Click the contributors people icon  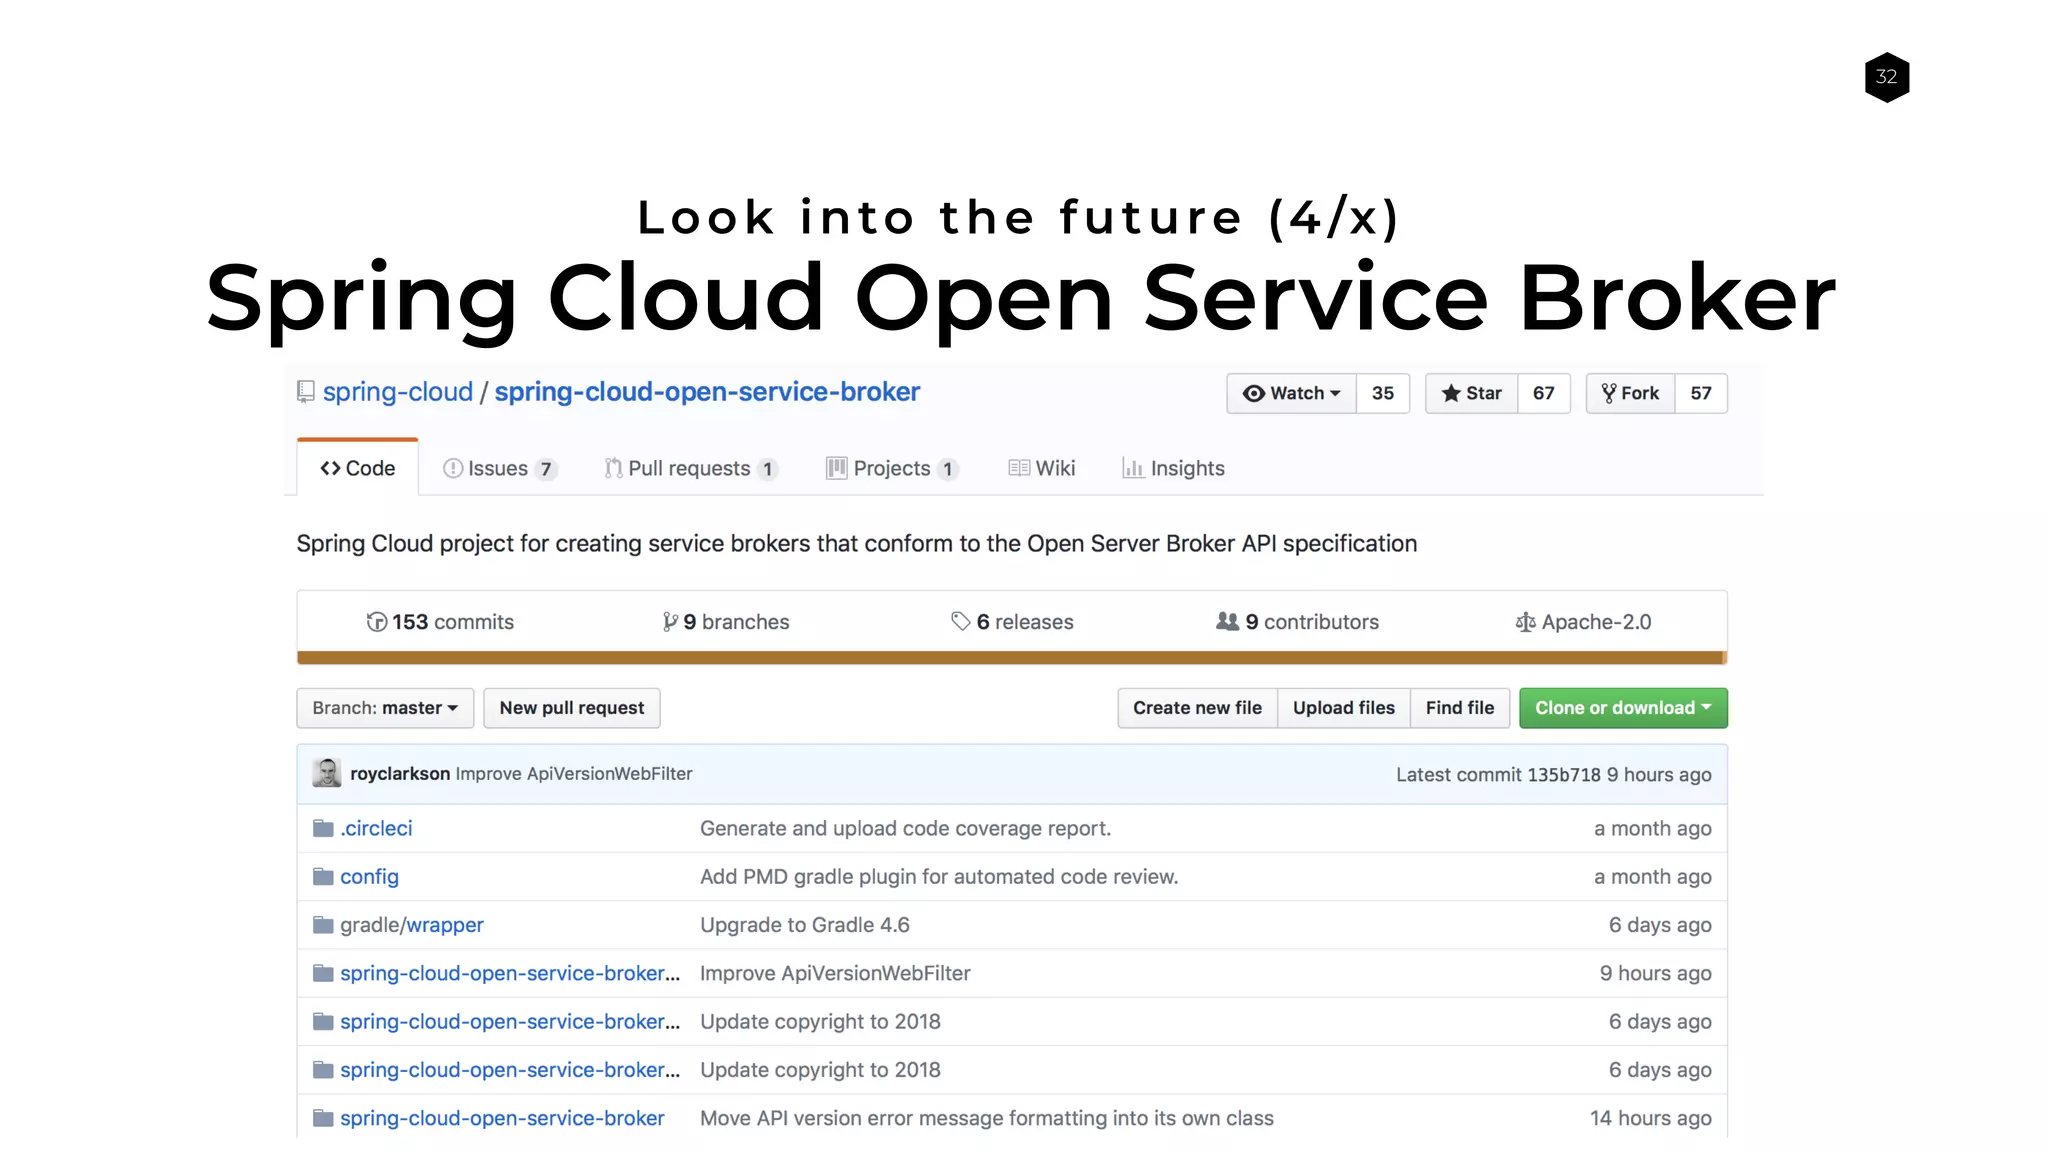(x=1227, y=621)
